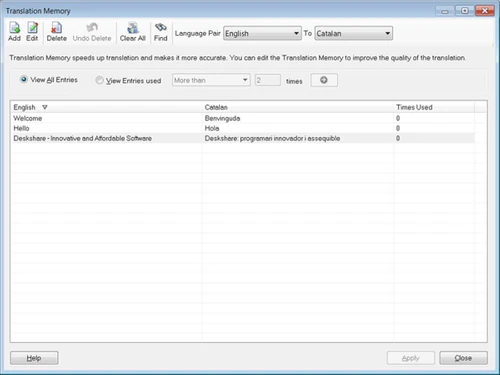The image size is (500, 375).
Task: Click the Close button at bottom
Action: (463, 358)
